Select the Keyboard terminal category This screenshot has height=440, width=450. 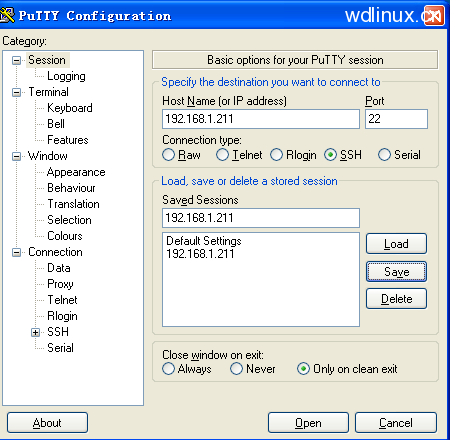(70, 108)
